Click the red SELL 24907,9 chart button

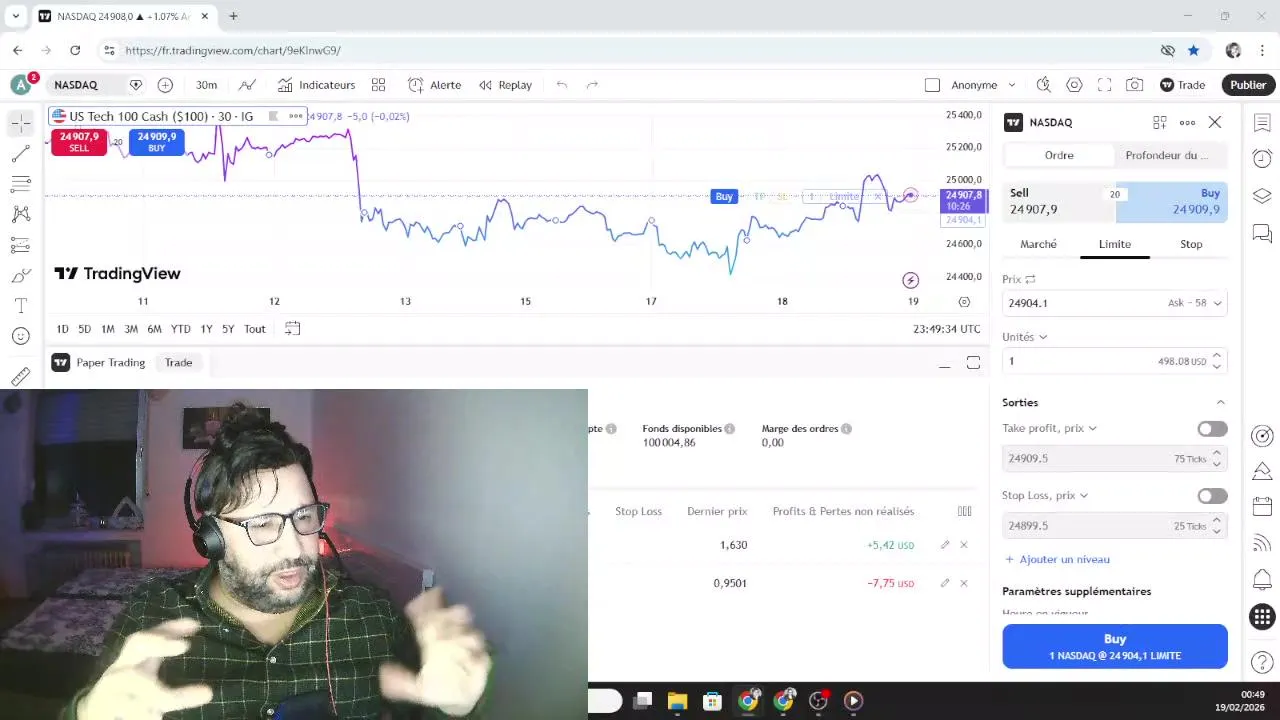(79, 142)
